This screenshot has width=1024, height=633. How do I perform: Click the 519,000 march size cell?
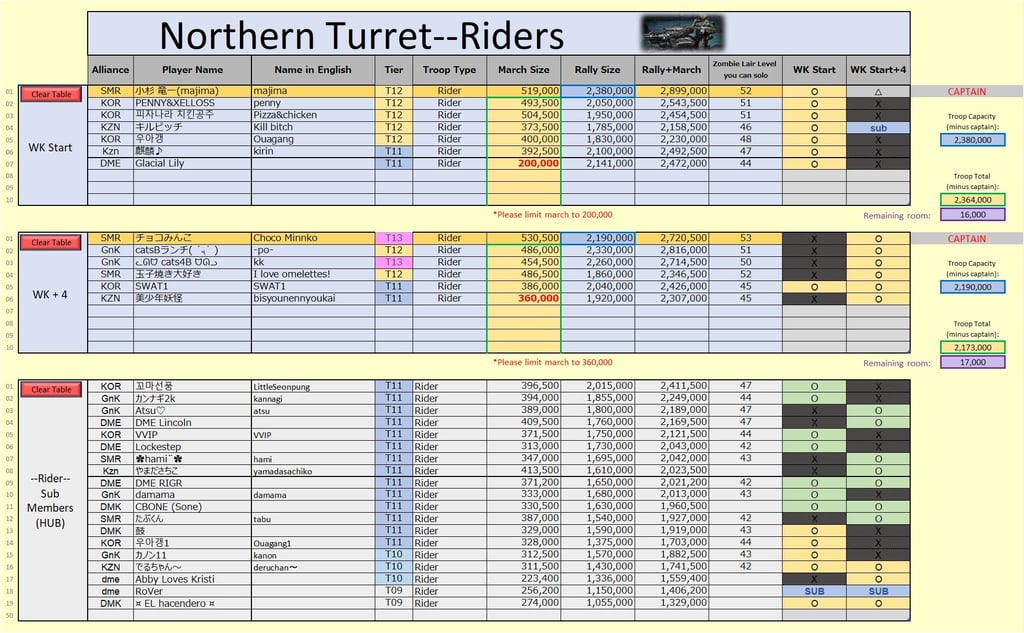[524, 91]
